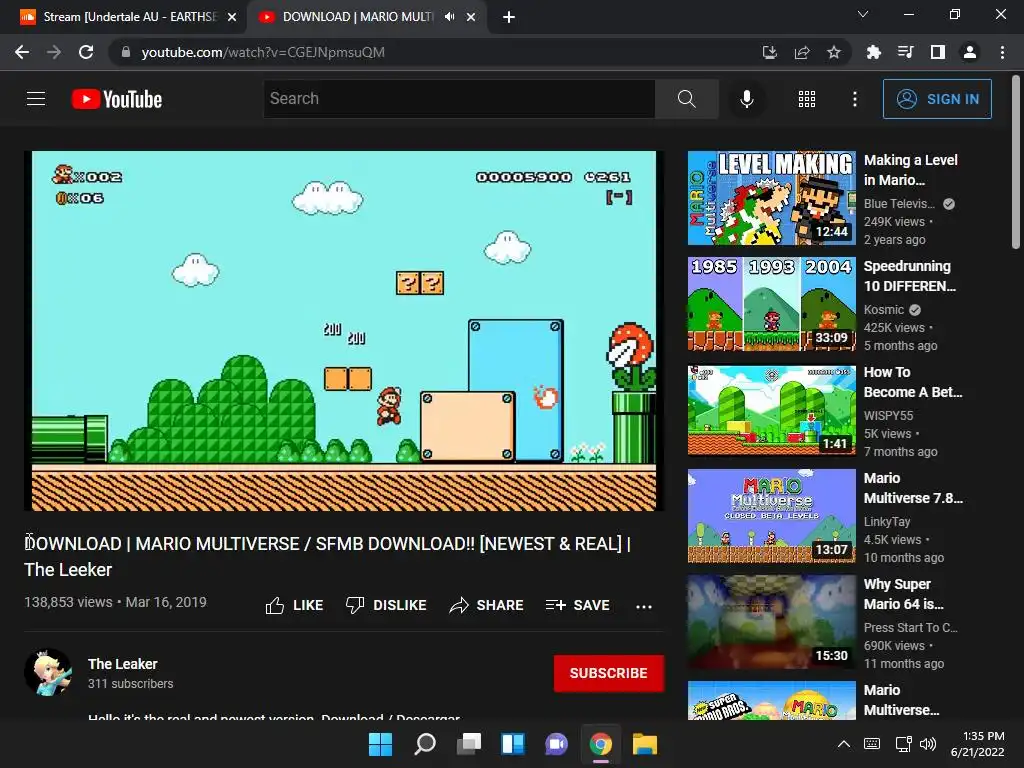Open the media control icon
Image resolution: width=1024 pixels, height=768 pixels.
click(905, 52)
